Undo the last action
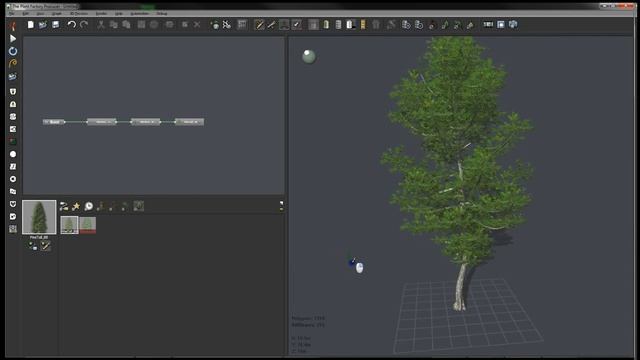Image resolution: width=640 pixels, height=360 pixels. [x=71, y=25]
